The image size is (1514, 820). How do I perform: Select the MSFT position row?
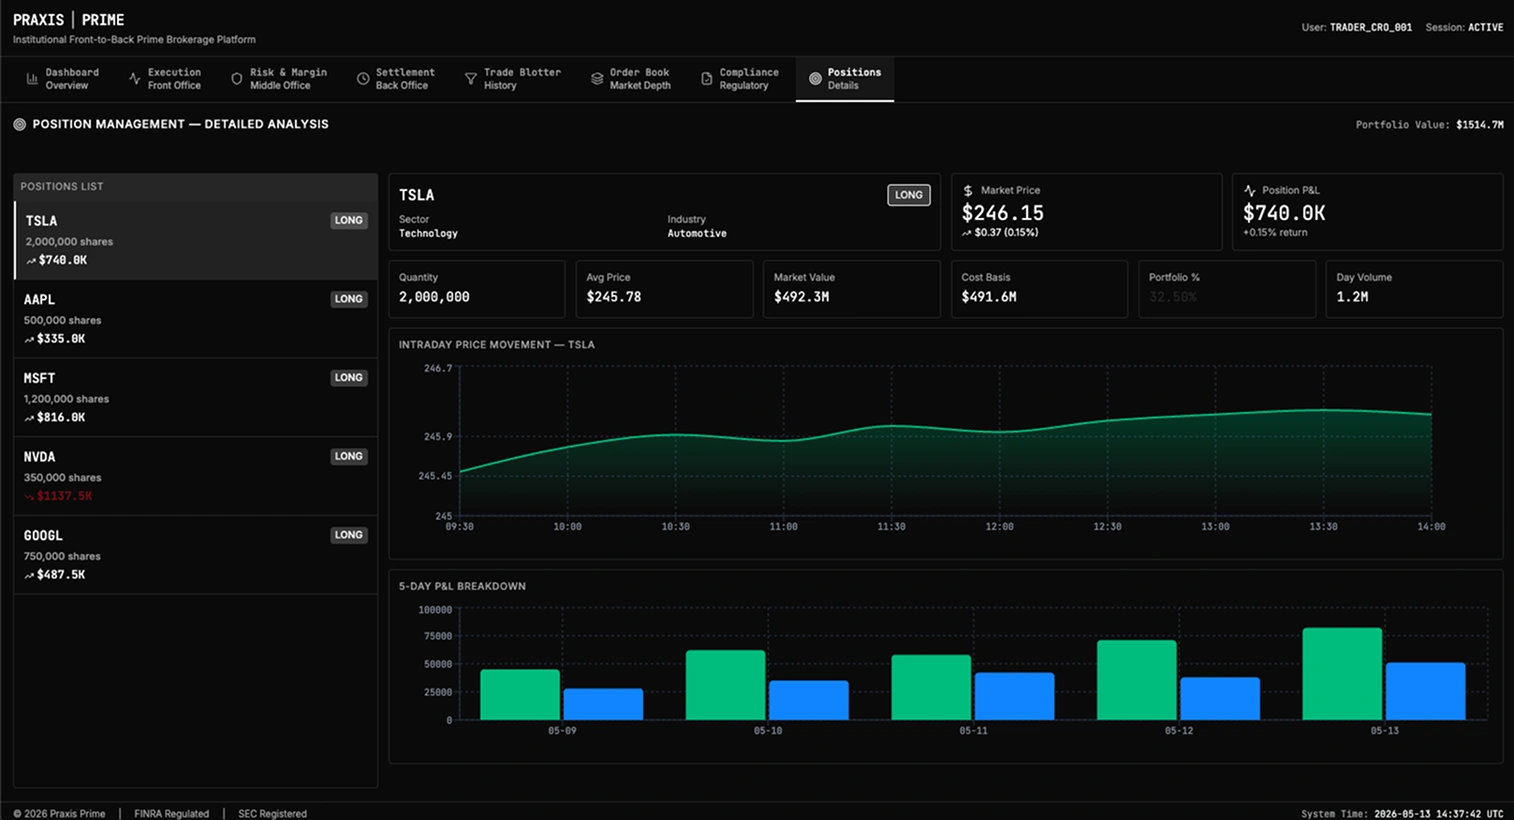point(196,398)
